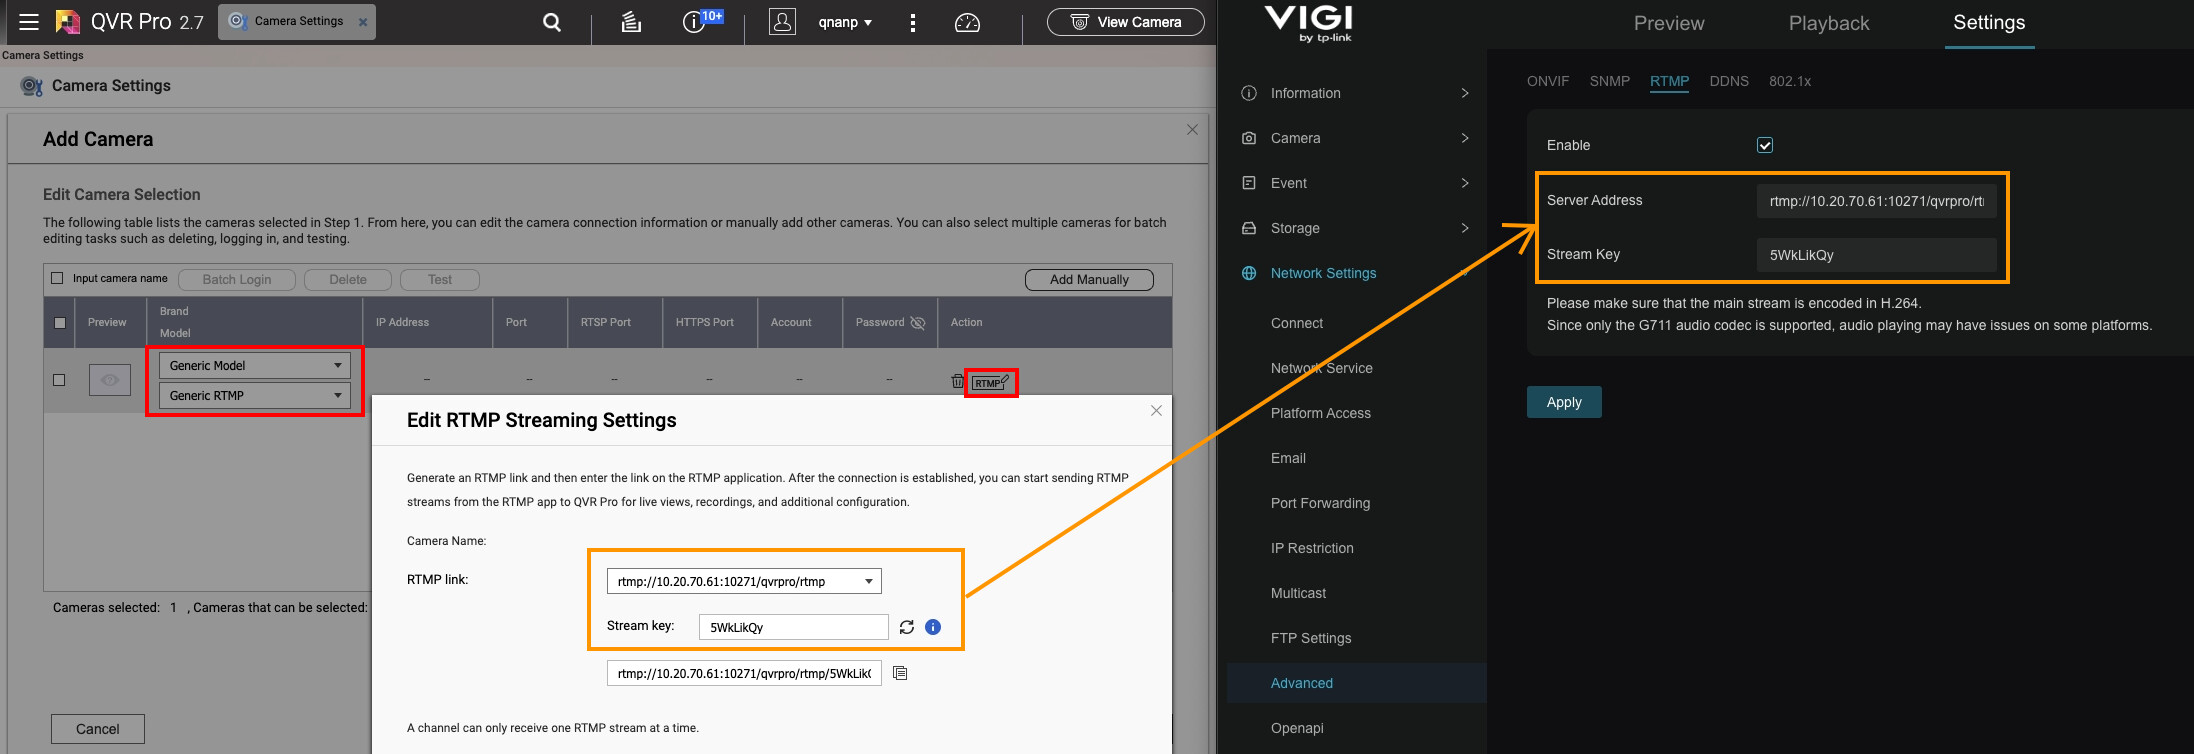Copy the full RTMP link
The image size is (2194, 754).
900,673
